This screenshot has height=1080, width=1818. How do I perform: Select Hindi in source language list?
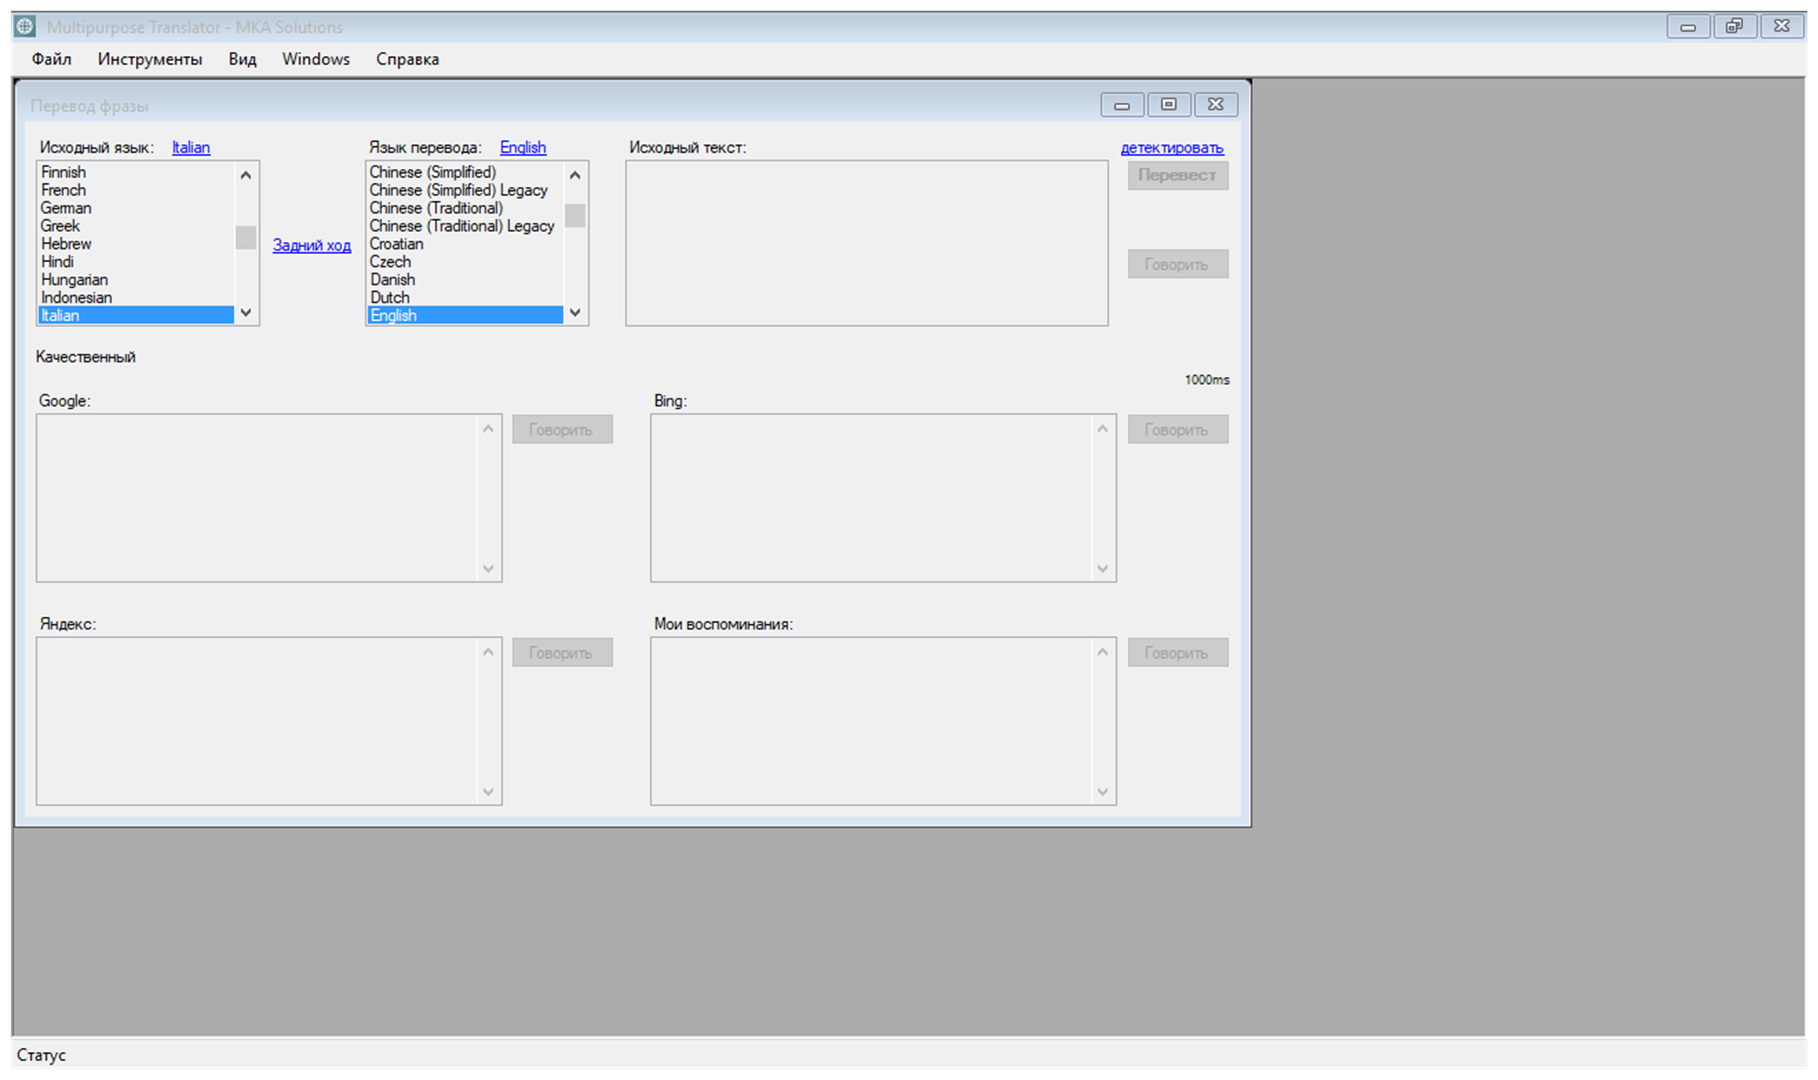pos(136,262)
